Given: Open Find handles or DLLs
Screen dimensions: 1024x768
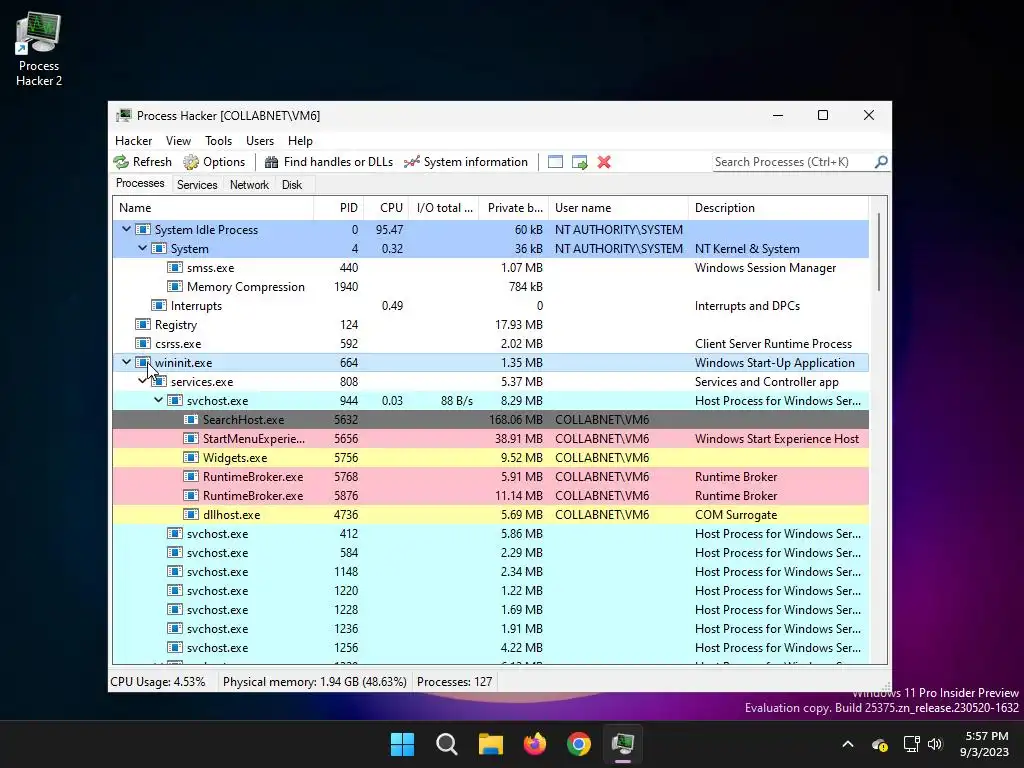Looking at the screenshot, I should tap(328, 162).
